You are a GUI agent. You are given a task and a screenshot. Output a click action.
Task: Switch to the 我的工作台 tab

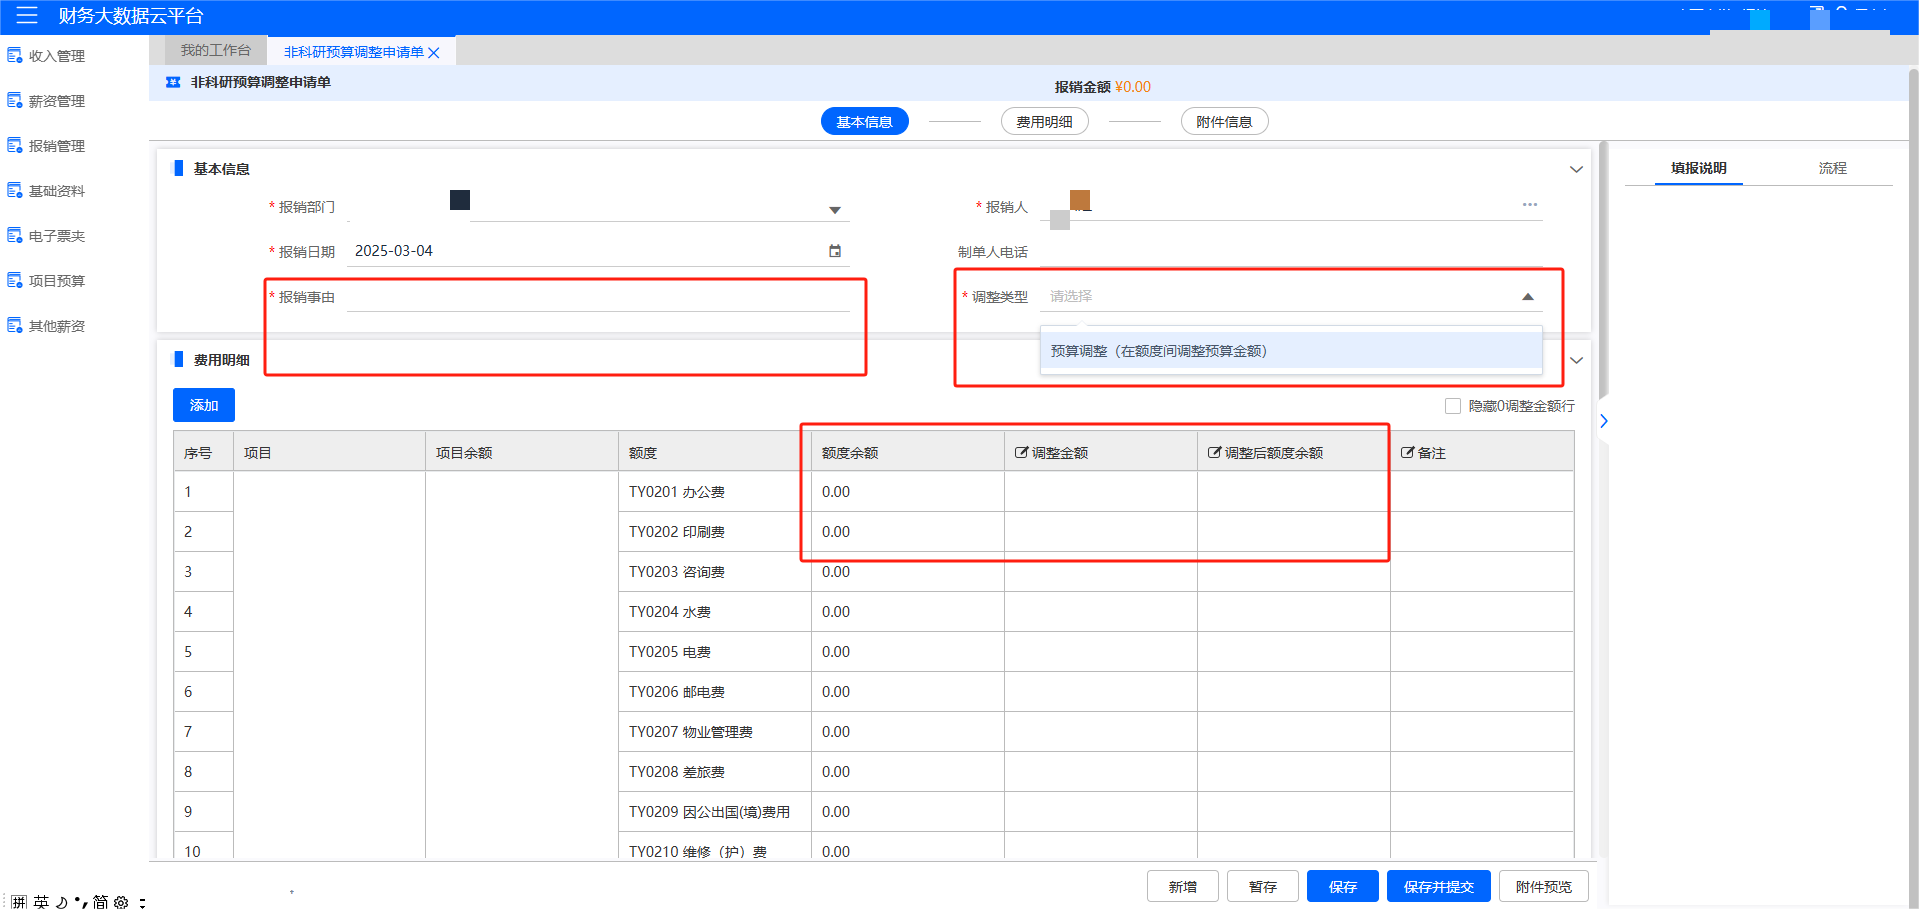216,50
